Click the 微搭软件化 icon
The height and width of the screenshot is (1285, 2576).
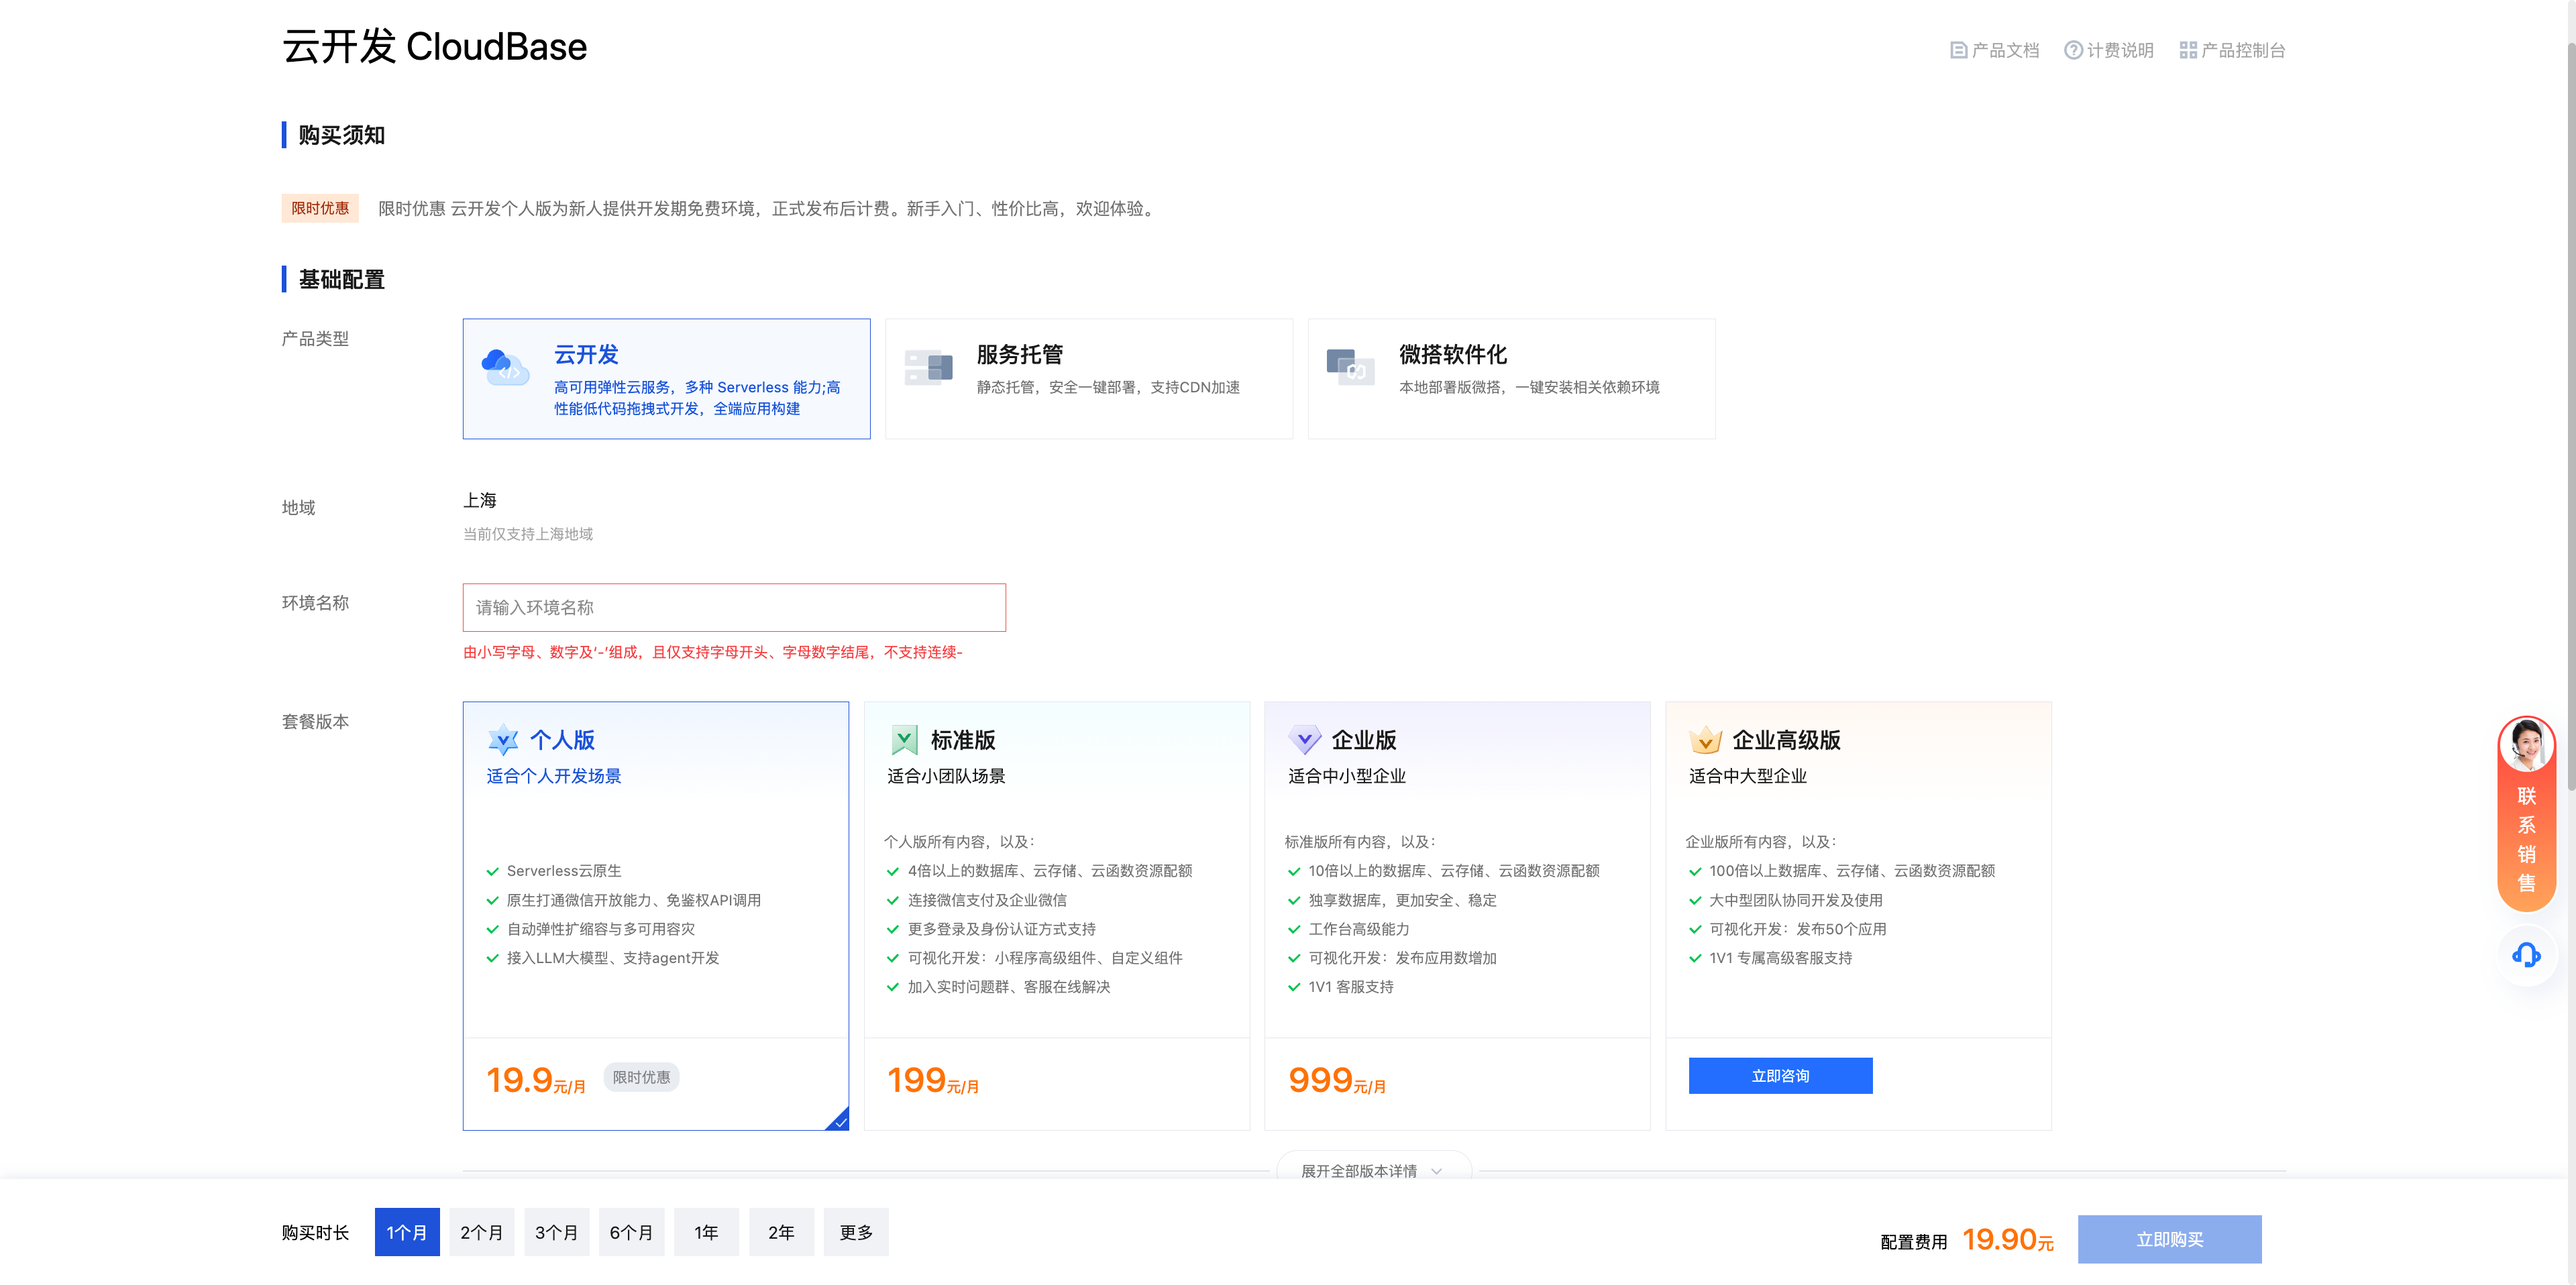[x=1350, y=367]
